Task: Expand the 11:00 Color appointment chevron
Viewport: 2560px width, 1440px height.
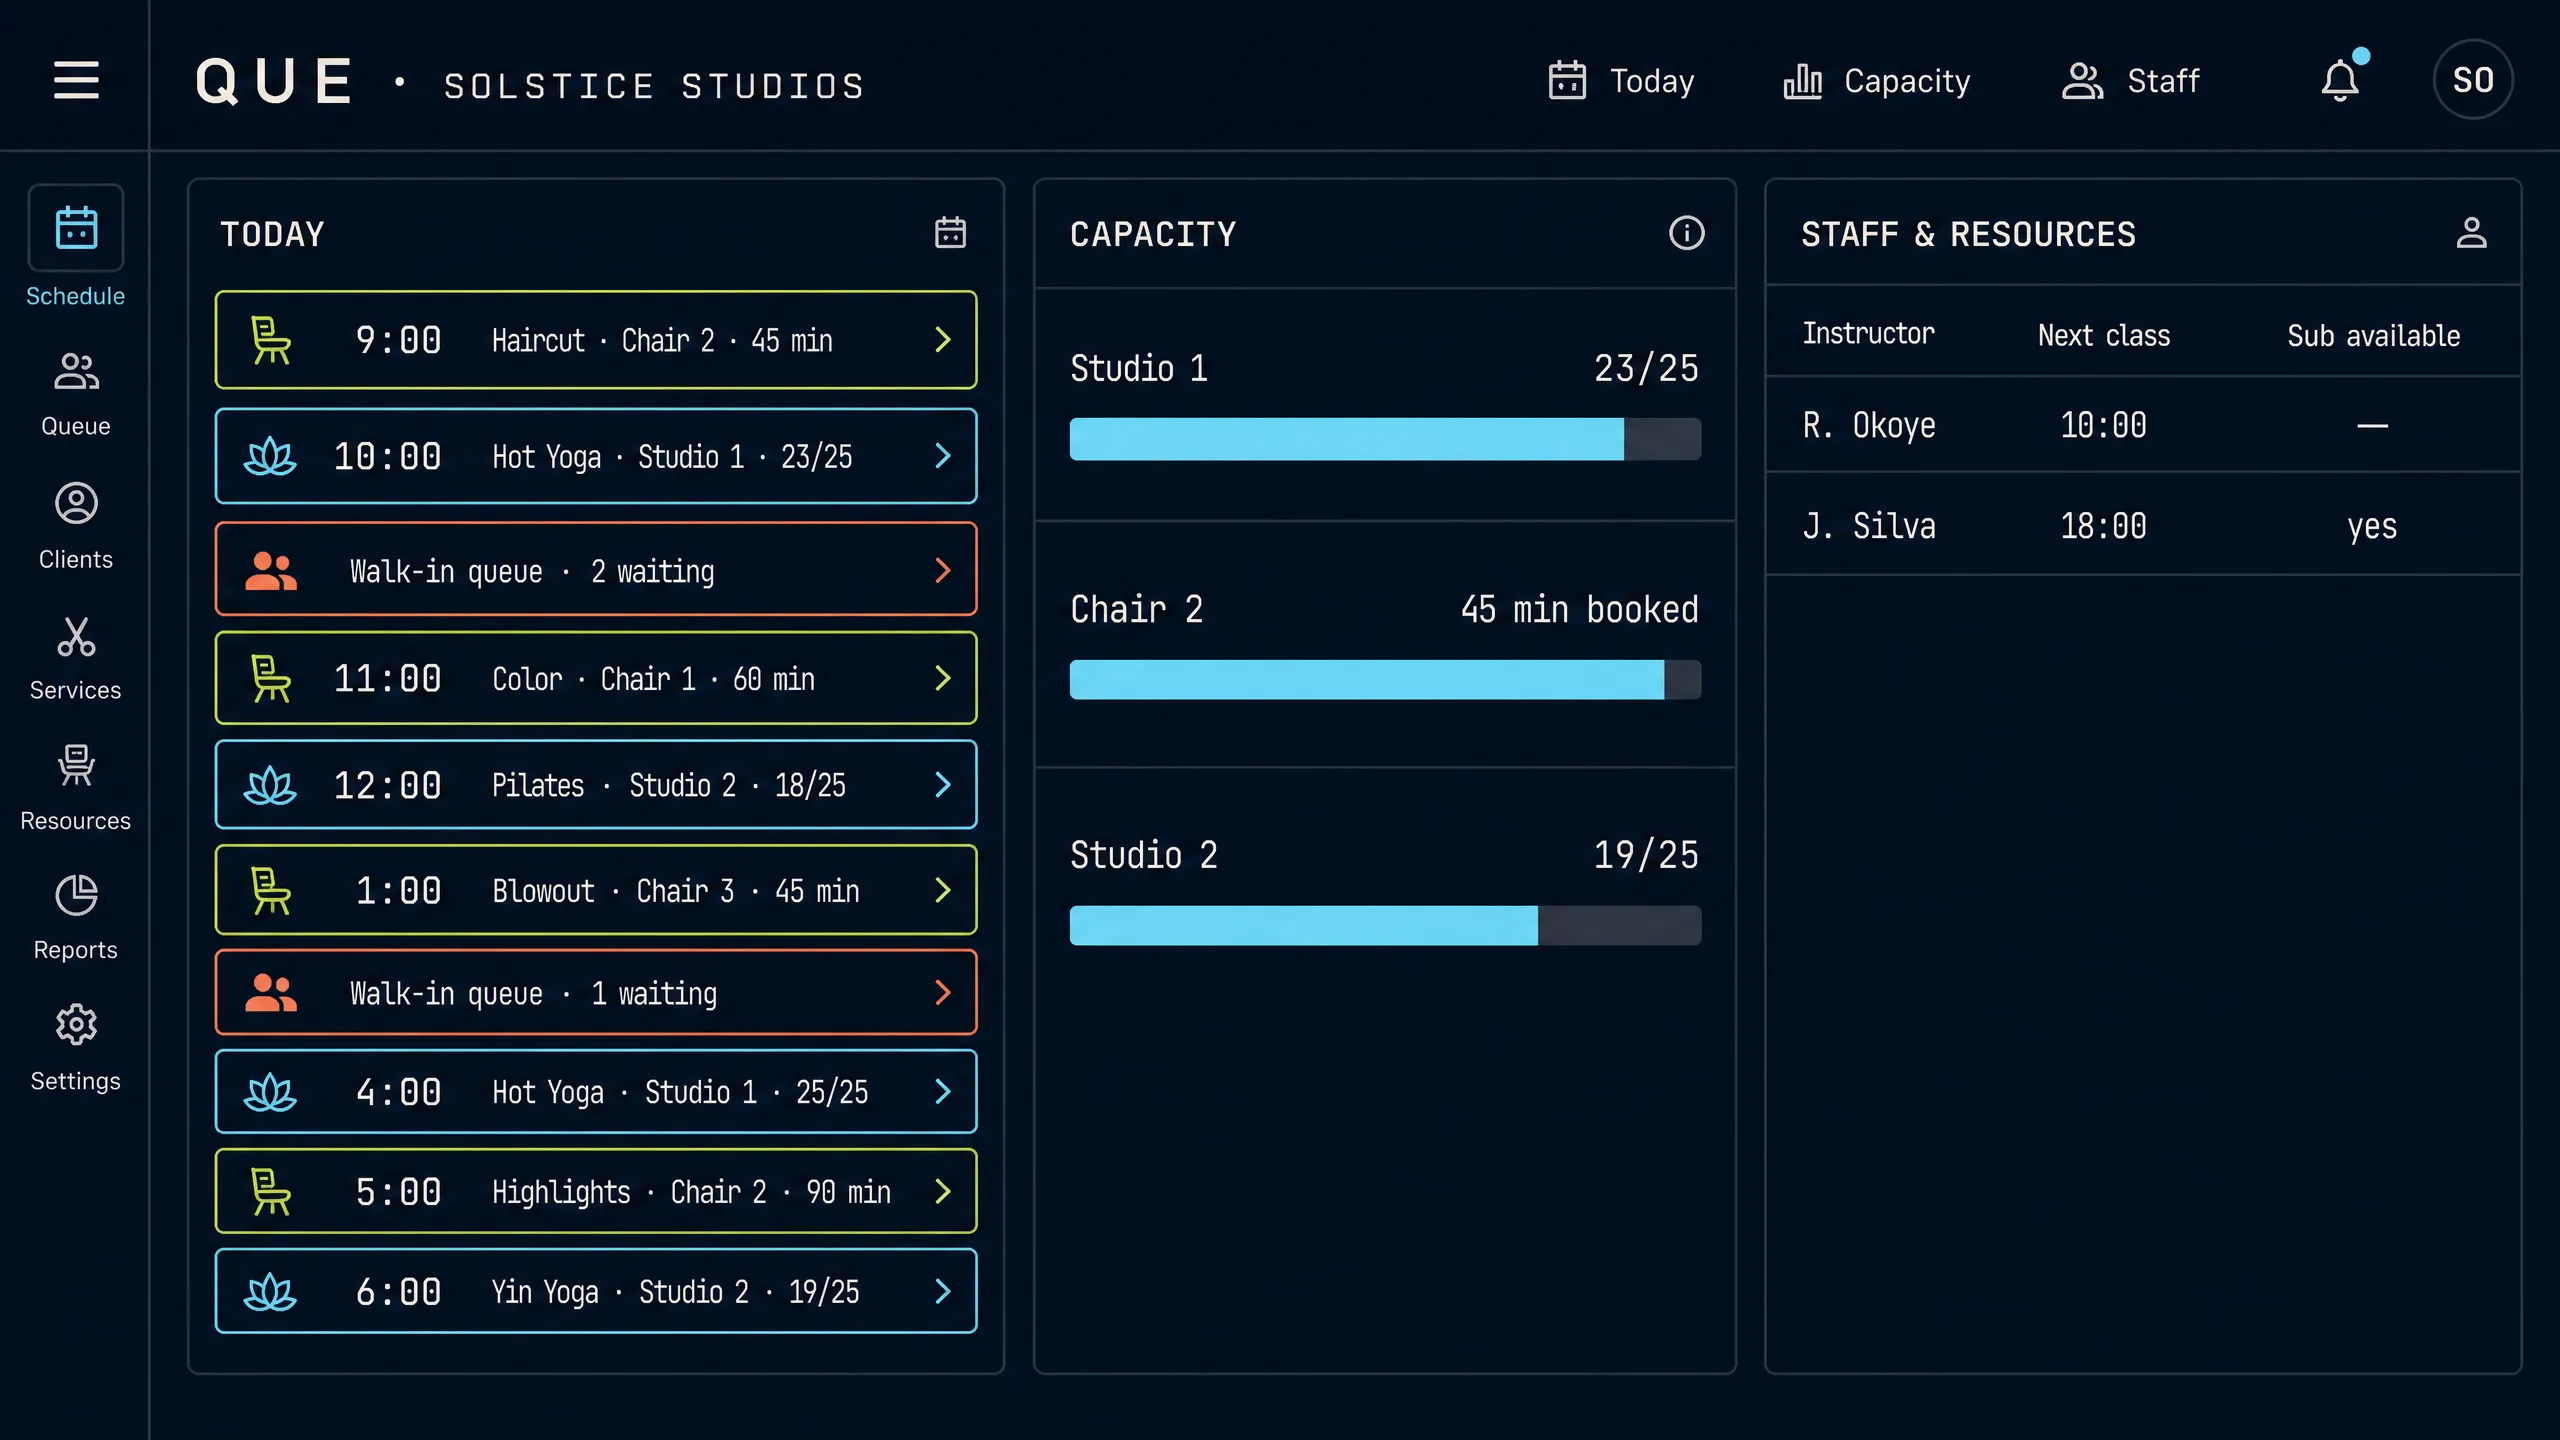Action: pos(943,679)
